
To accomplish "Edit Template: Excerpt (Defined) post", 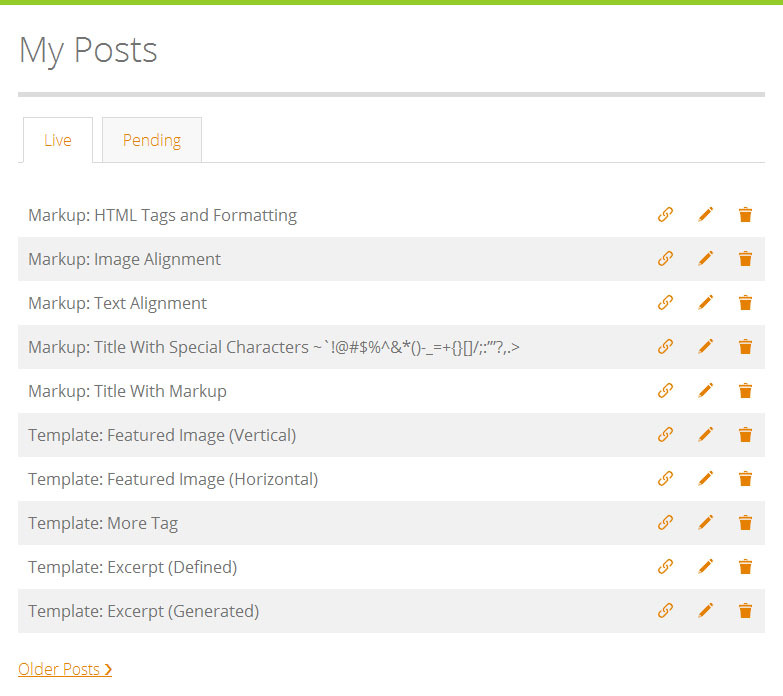I will [x=706, y=566].
